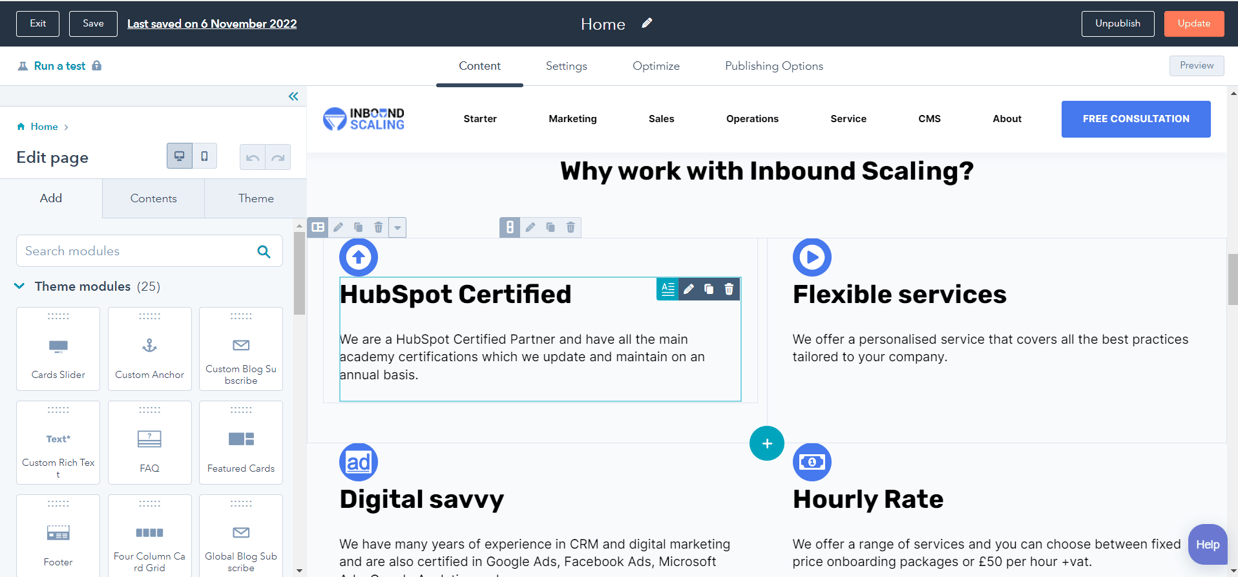Select the Custom Blog Subscribe module

point(241,348)
